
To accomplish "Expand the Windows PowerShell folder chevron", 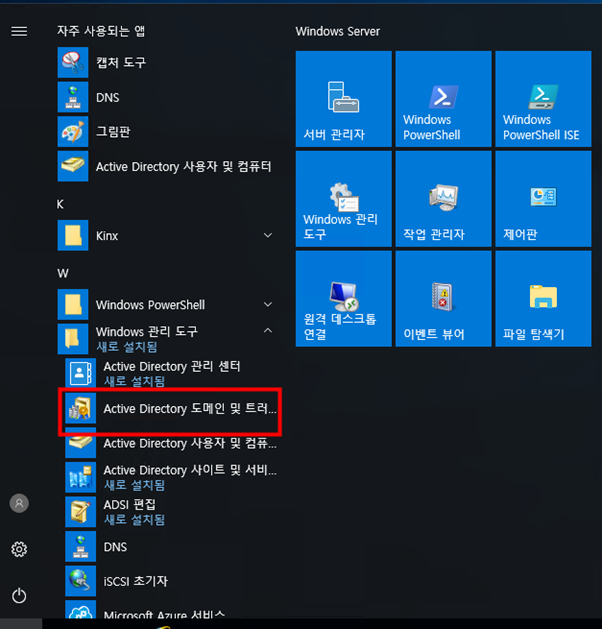I will (268, 304).
